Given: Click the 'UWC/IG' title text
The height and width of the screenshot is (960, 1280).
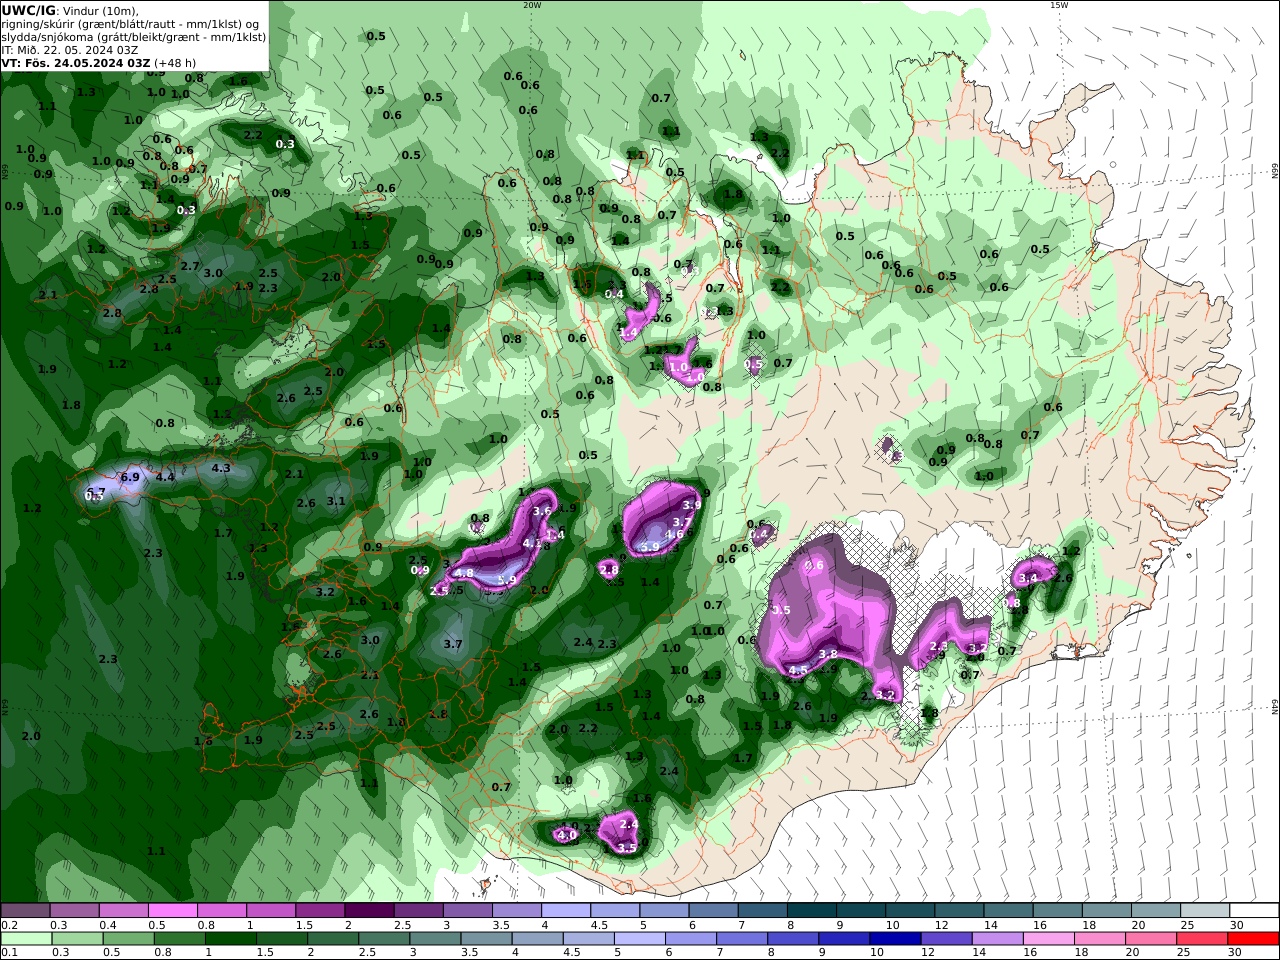Looking at the screenshot, I should click(28, 10).
